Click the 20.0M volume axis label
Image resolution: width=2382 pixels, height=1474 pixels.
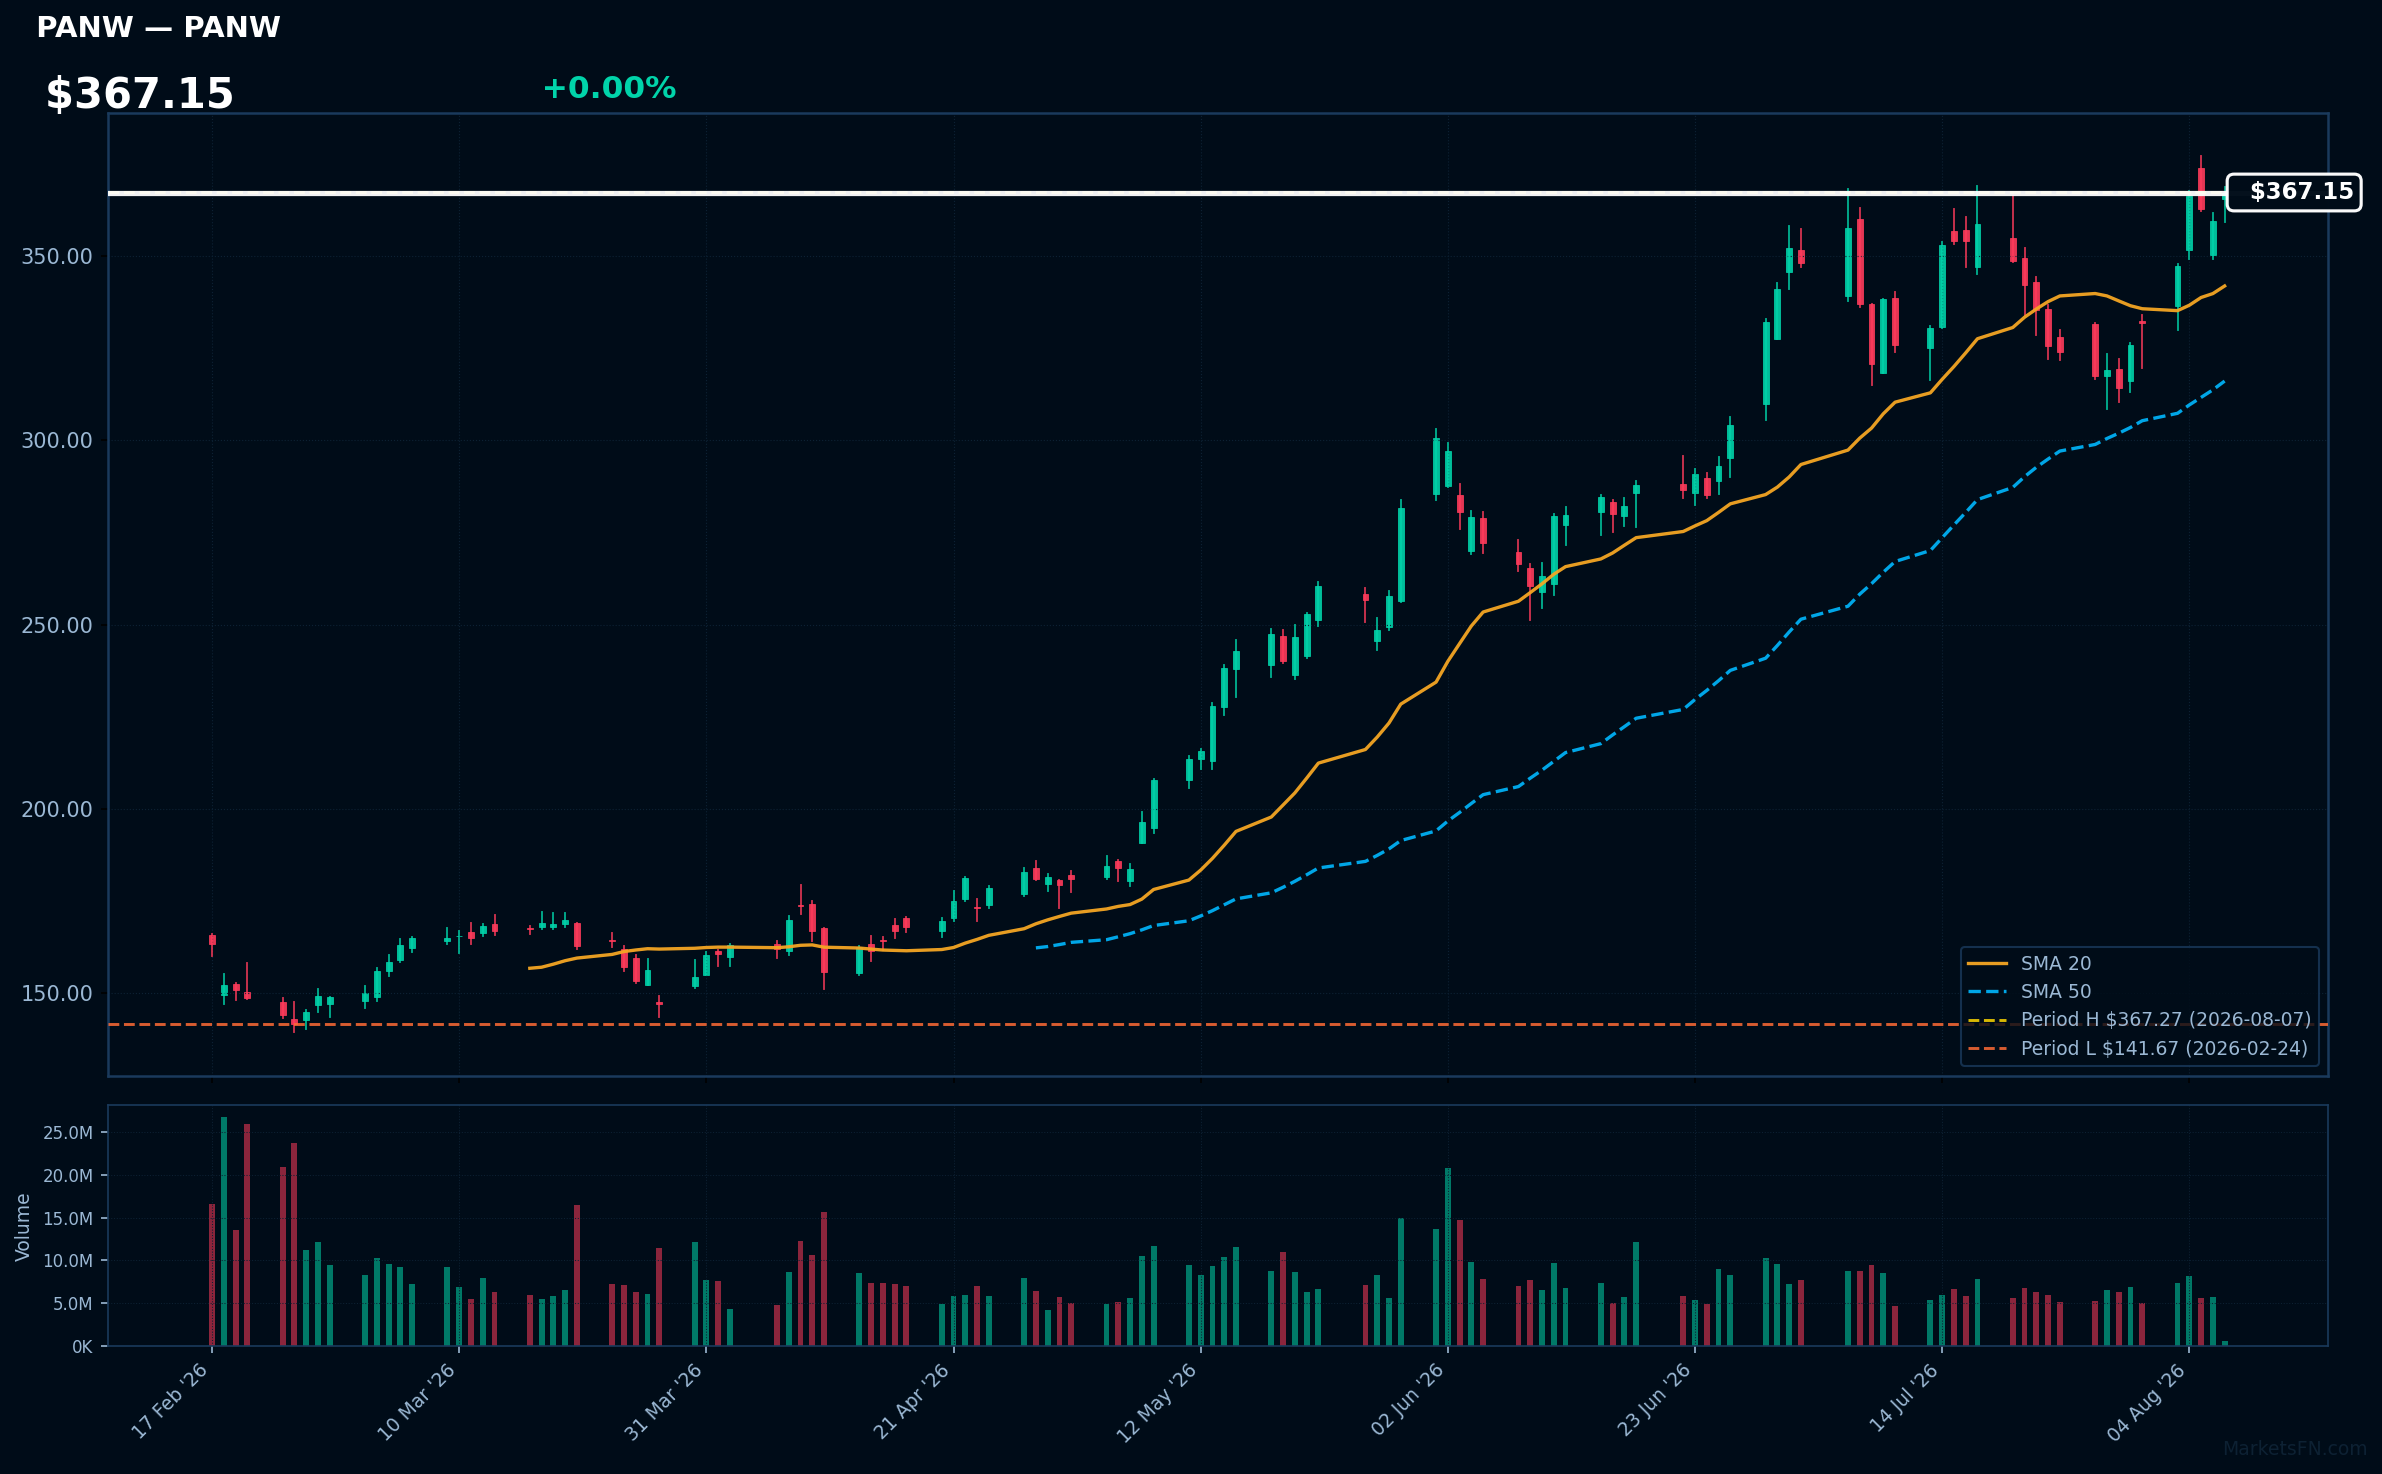[x=68, y=1176]
